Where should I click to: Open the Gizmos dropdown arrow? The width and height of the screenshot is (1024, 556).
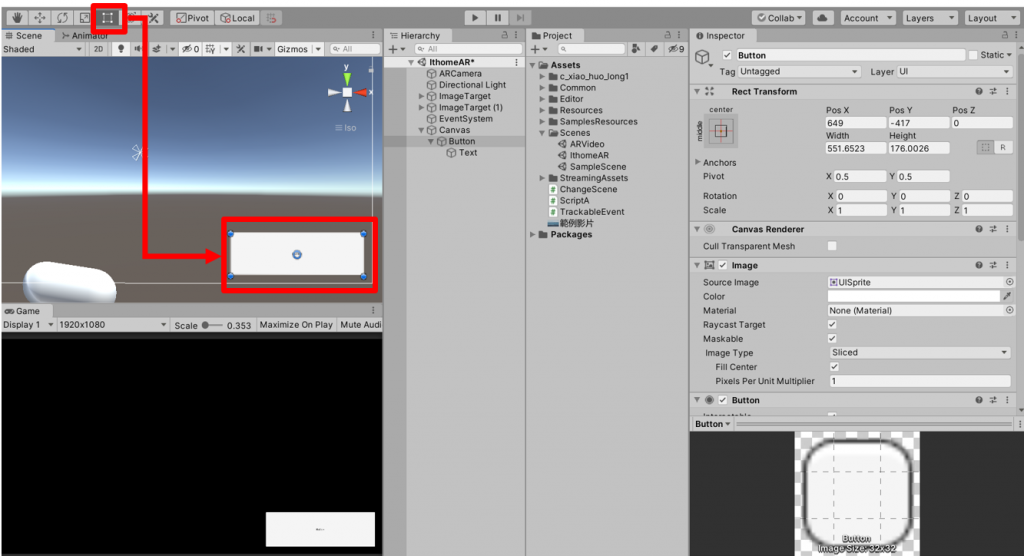(x=318, y=49)
